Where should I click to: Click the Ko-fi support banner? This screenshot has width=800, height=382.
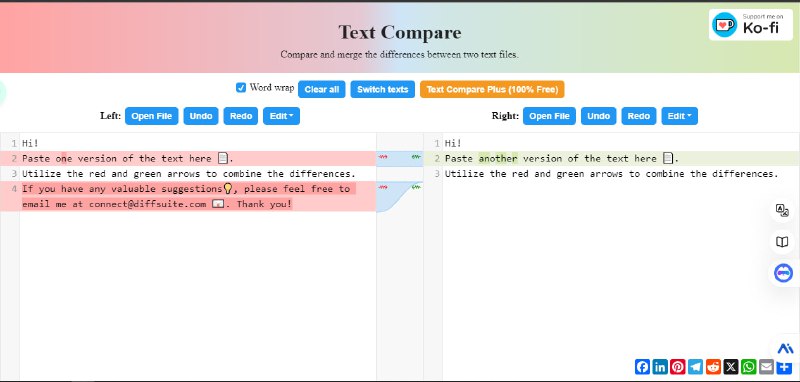pyautogui.click(x=751, y=24)
